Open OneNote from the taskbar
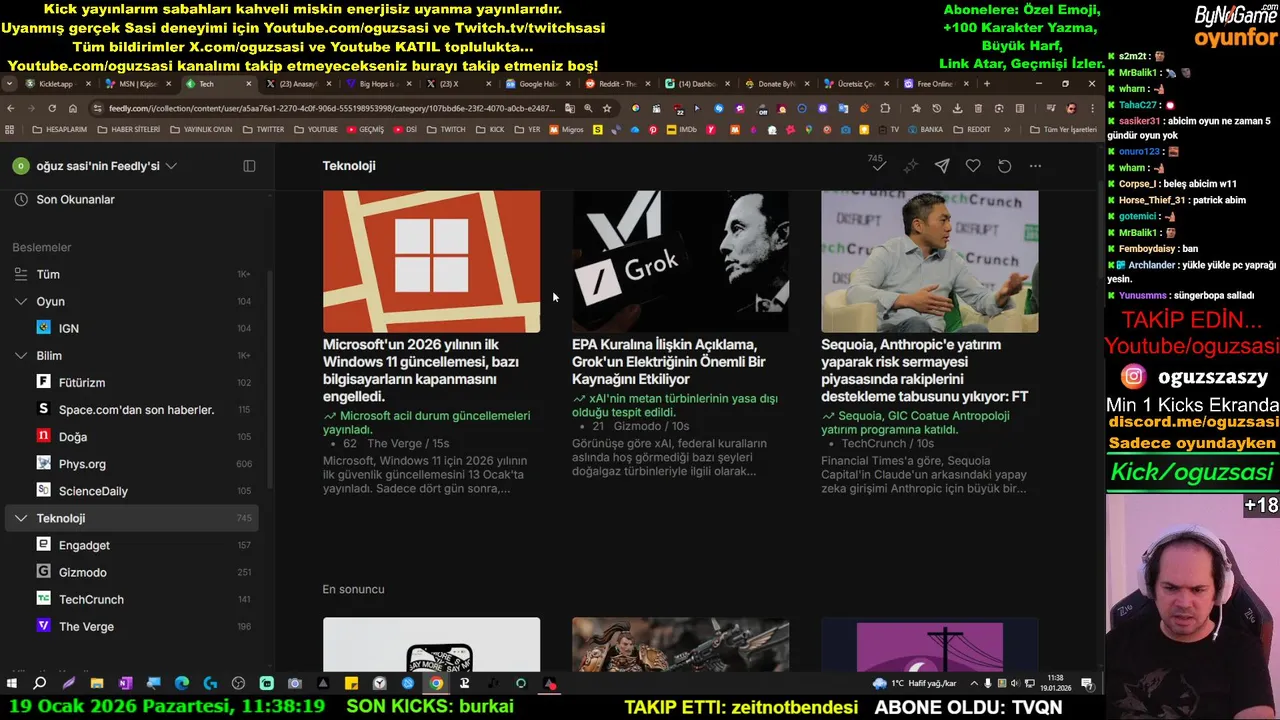Screen dimensions: 1280x720 coord(125,683)
